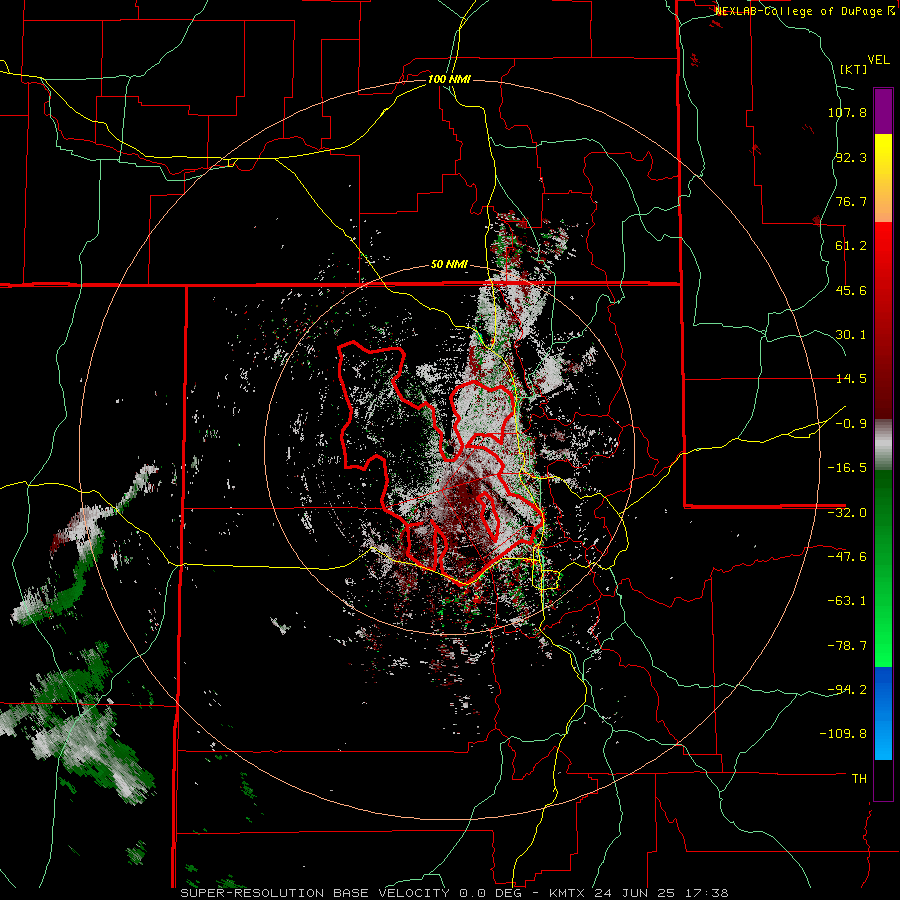Pick the blue segment of velocity scale
Viewport: 900px width, 900px height.
pos(883,713)
